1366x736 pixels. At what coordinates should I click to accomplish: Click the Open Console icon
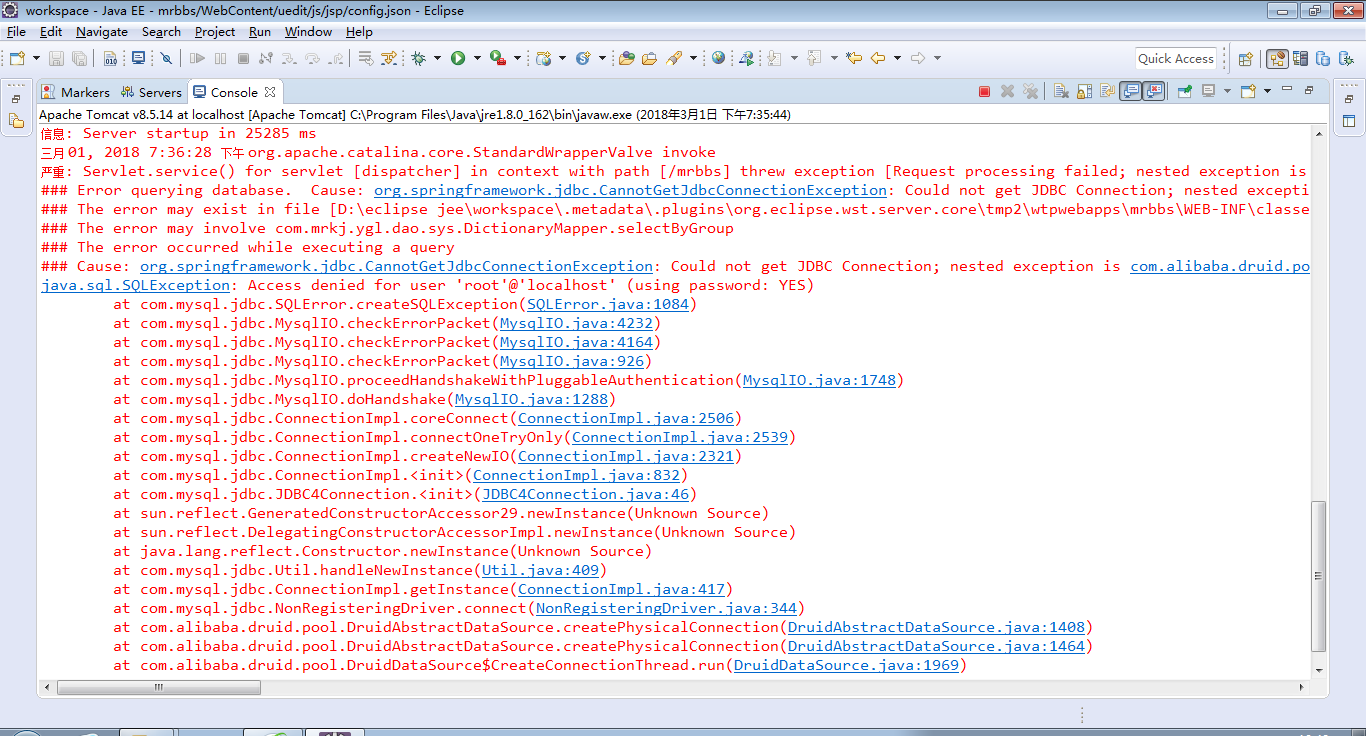[x=1248, y=91]
